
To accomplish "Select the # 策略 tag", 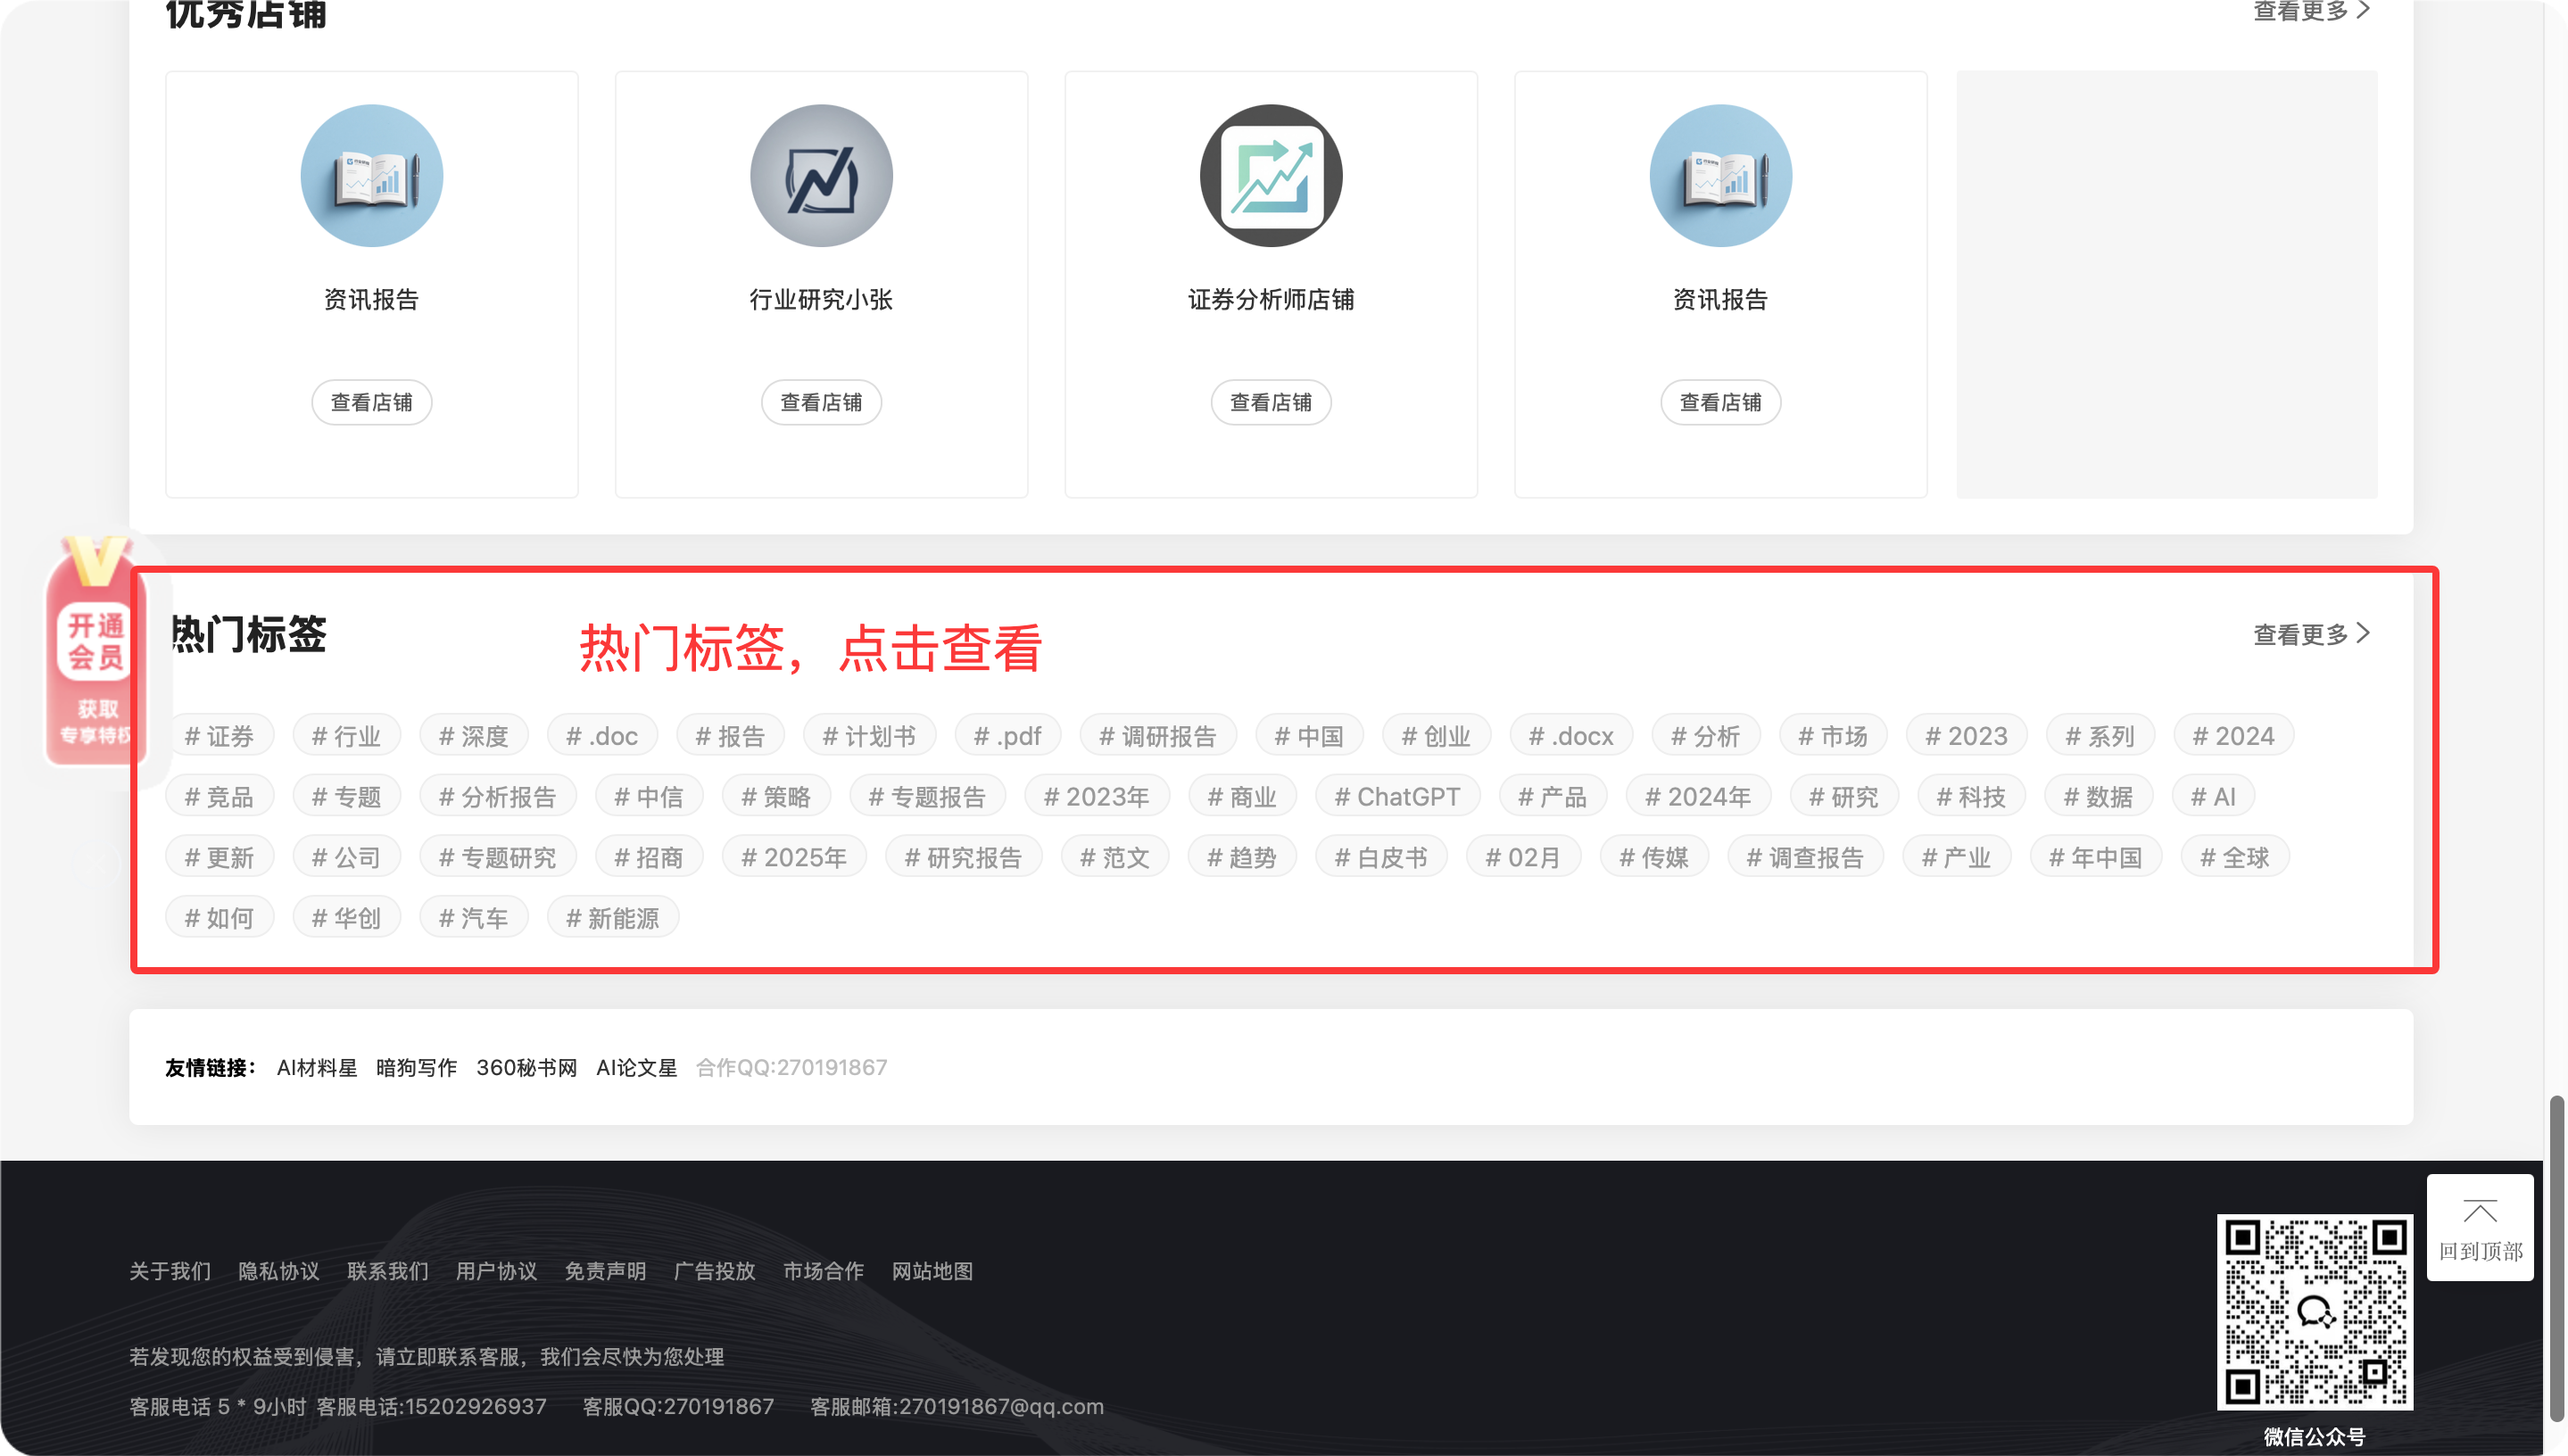I will [x=776, y=797].
